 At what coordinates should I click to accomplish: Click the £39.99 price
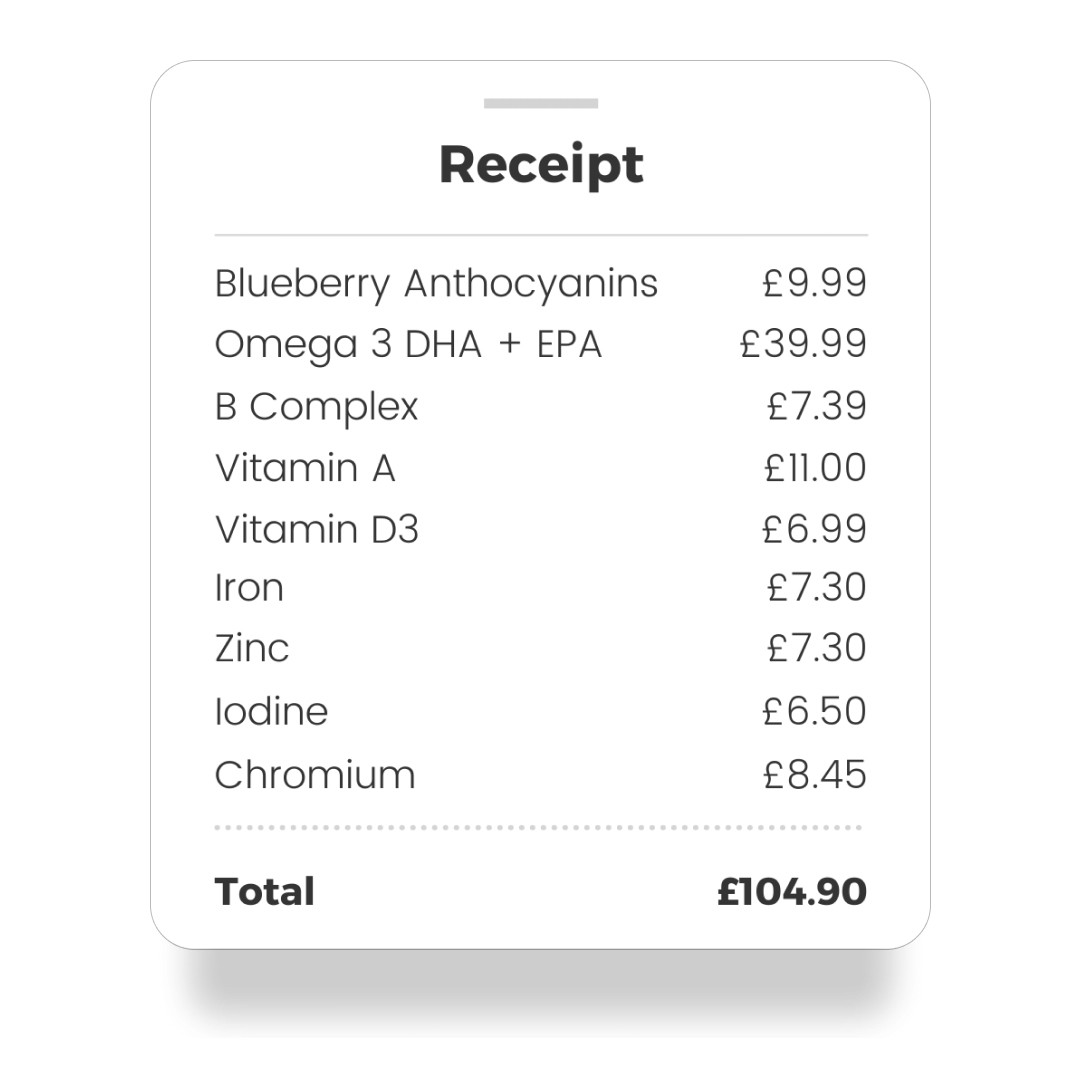(x=803, y=344)
